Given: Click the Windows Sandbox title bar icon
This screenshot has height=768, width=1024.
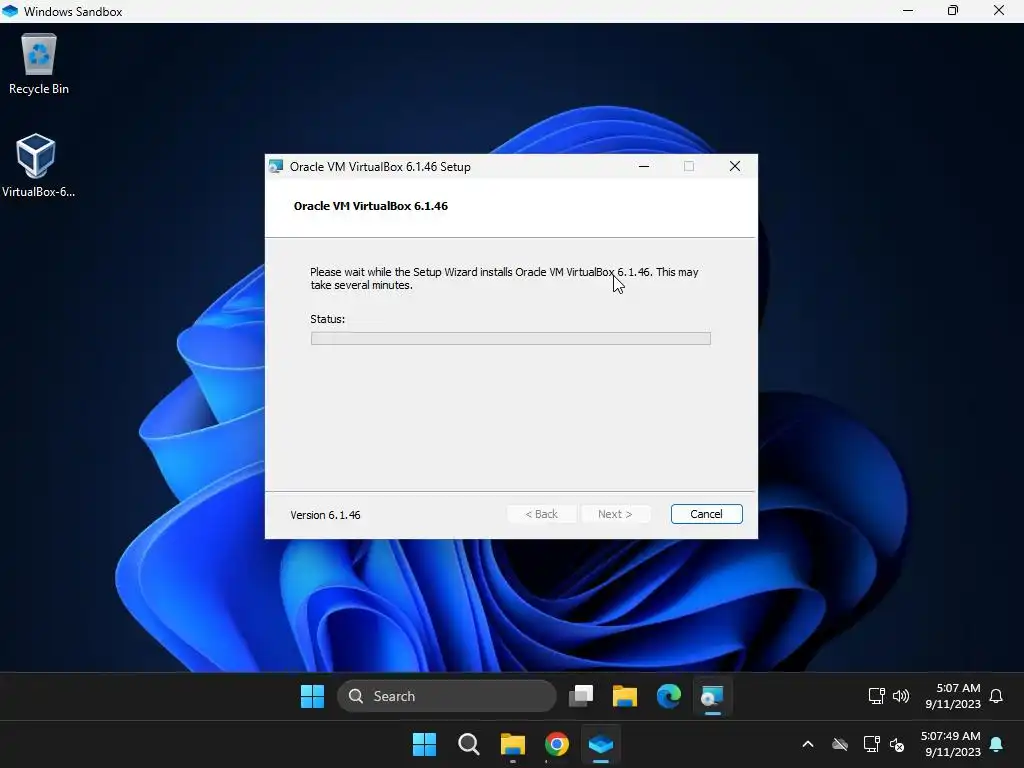Looking at the screenshot, I should [x=10, y=11].
